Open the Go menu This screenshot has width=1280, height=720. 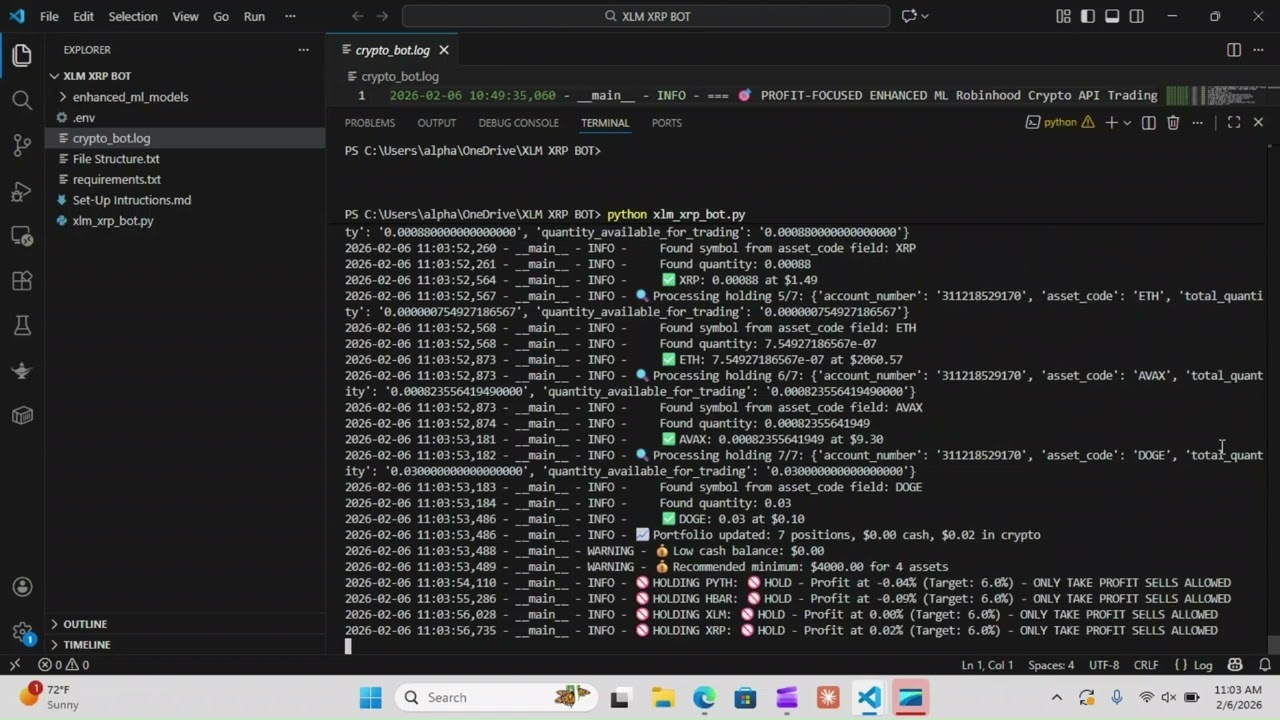point(221,16)
